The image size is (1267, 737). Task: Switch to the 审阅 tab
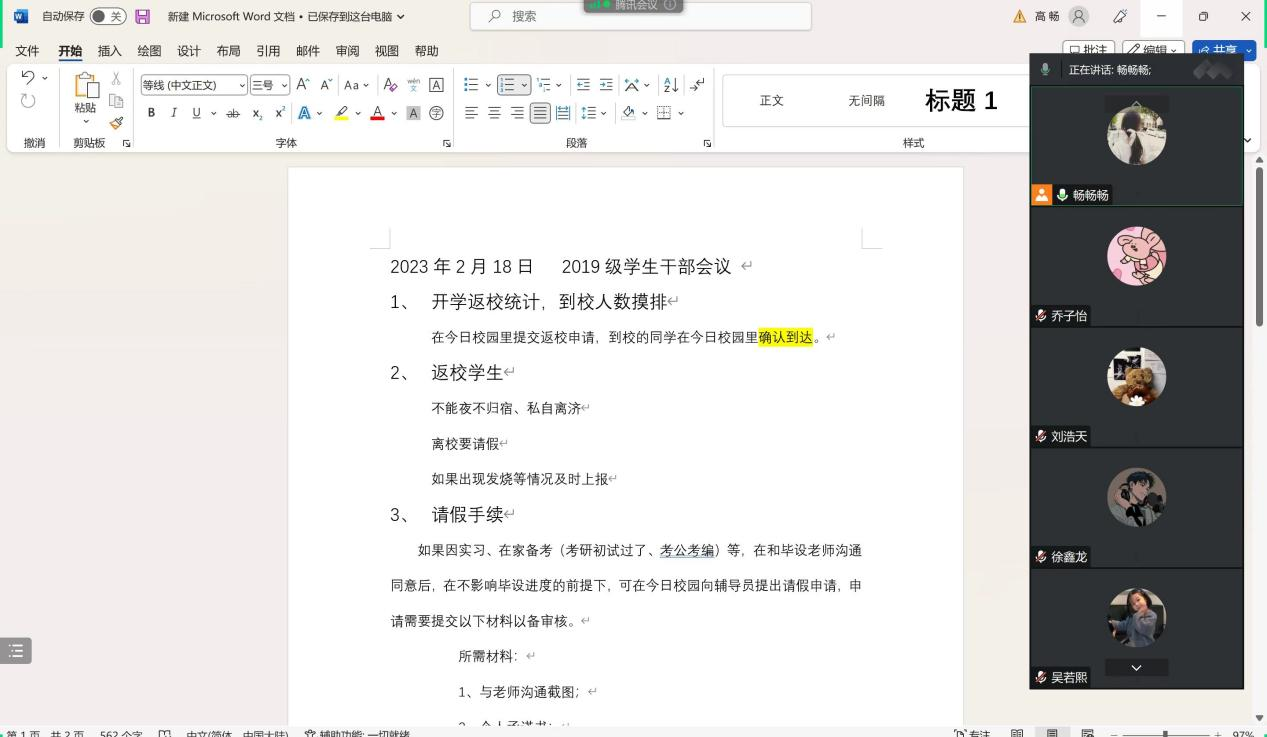tap(347, 51)
